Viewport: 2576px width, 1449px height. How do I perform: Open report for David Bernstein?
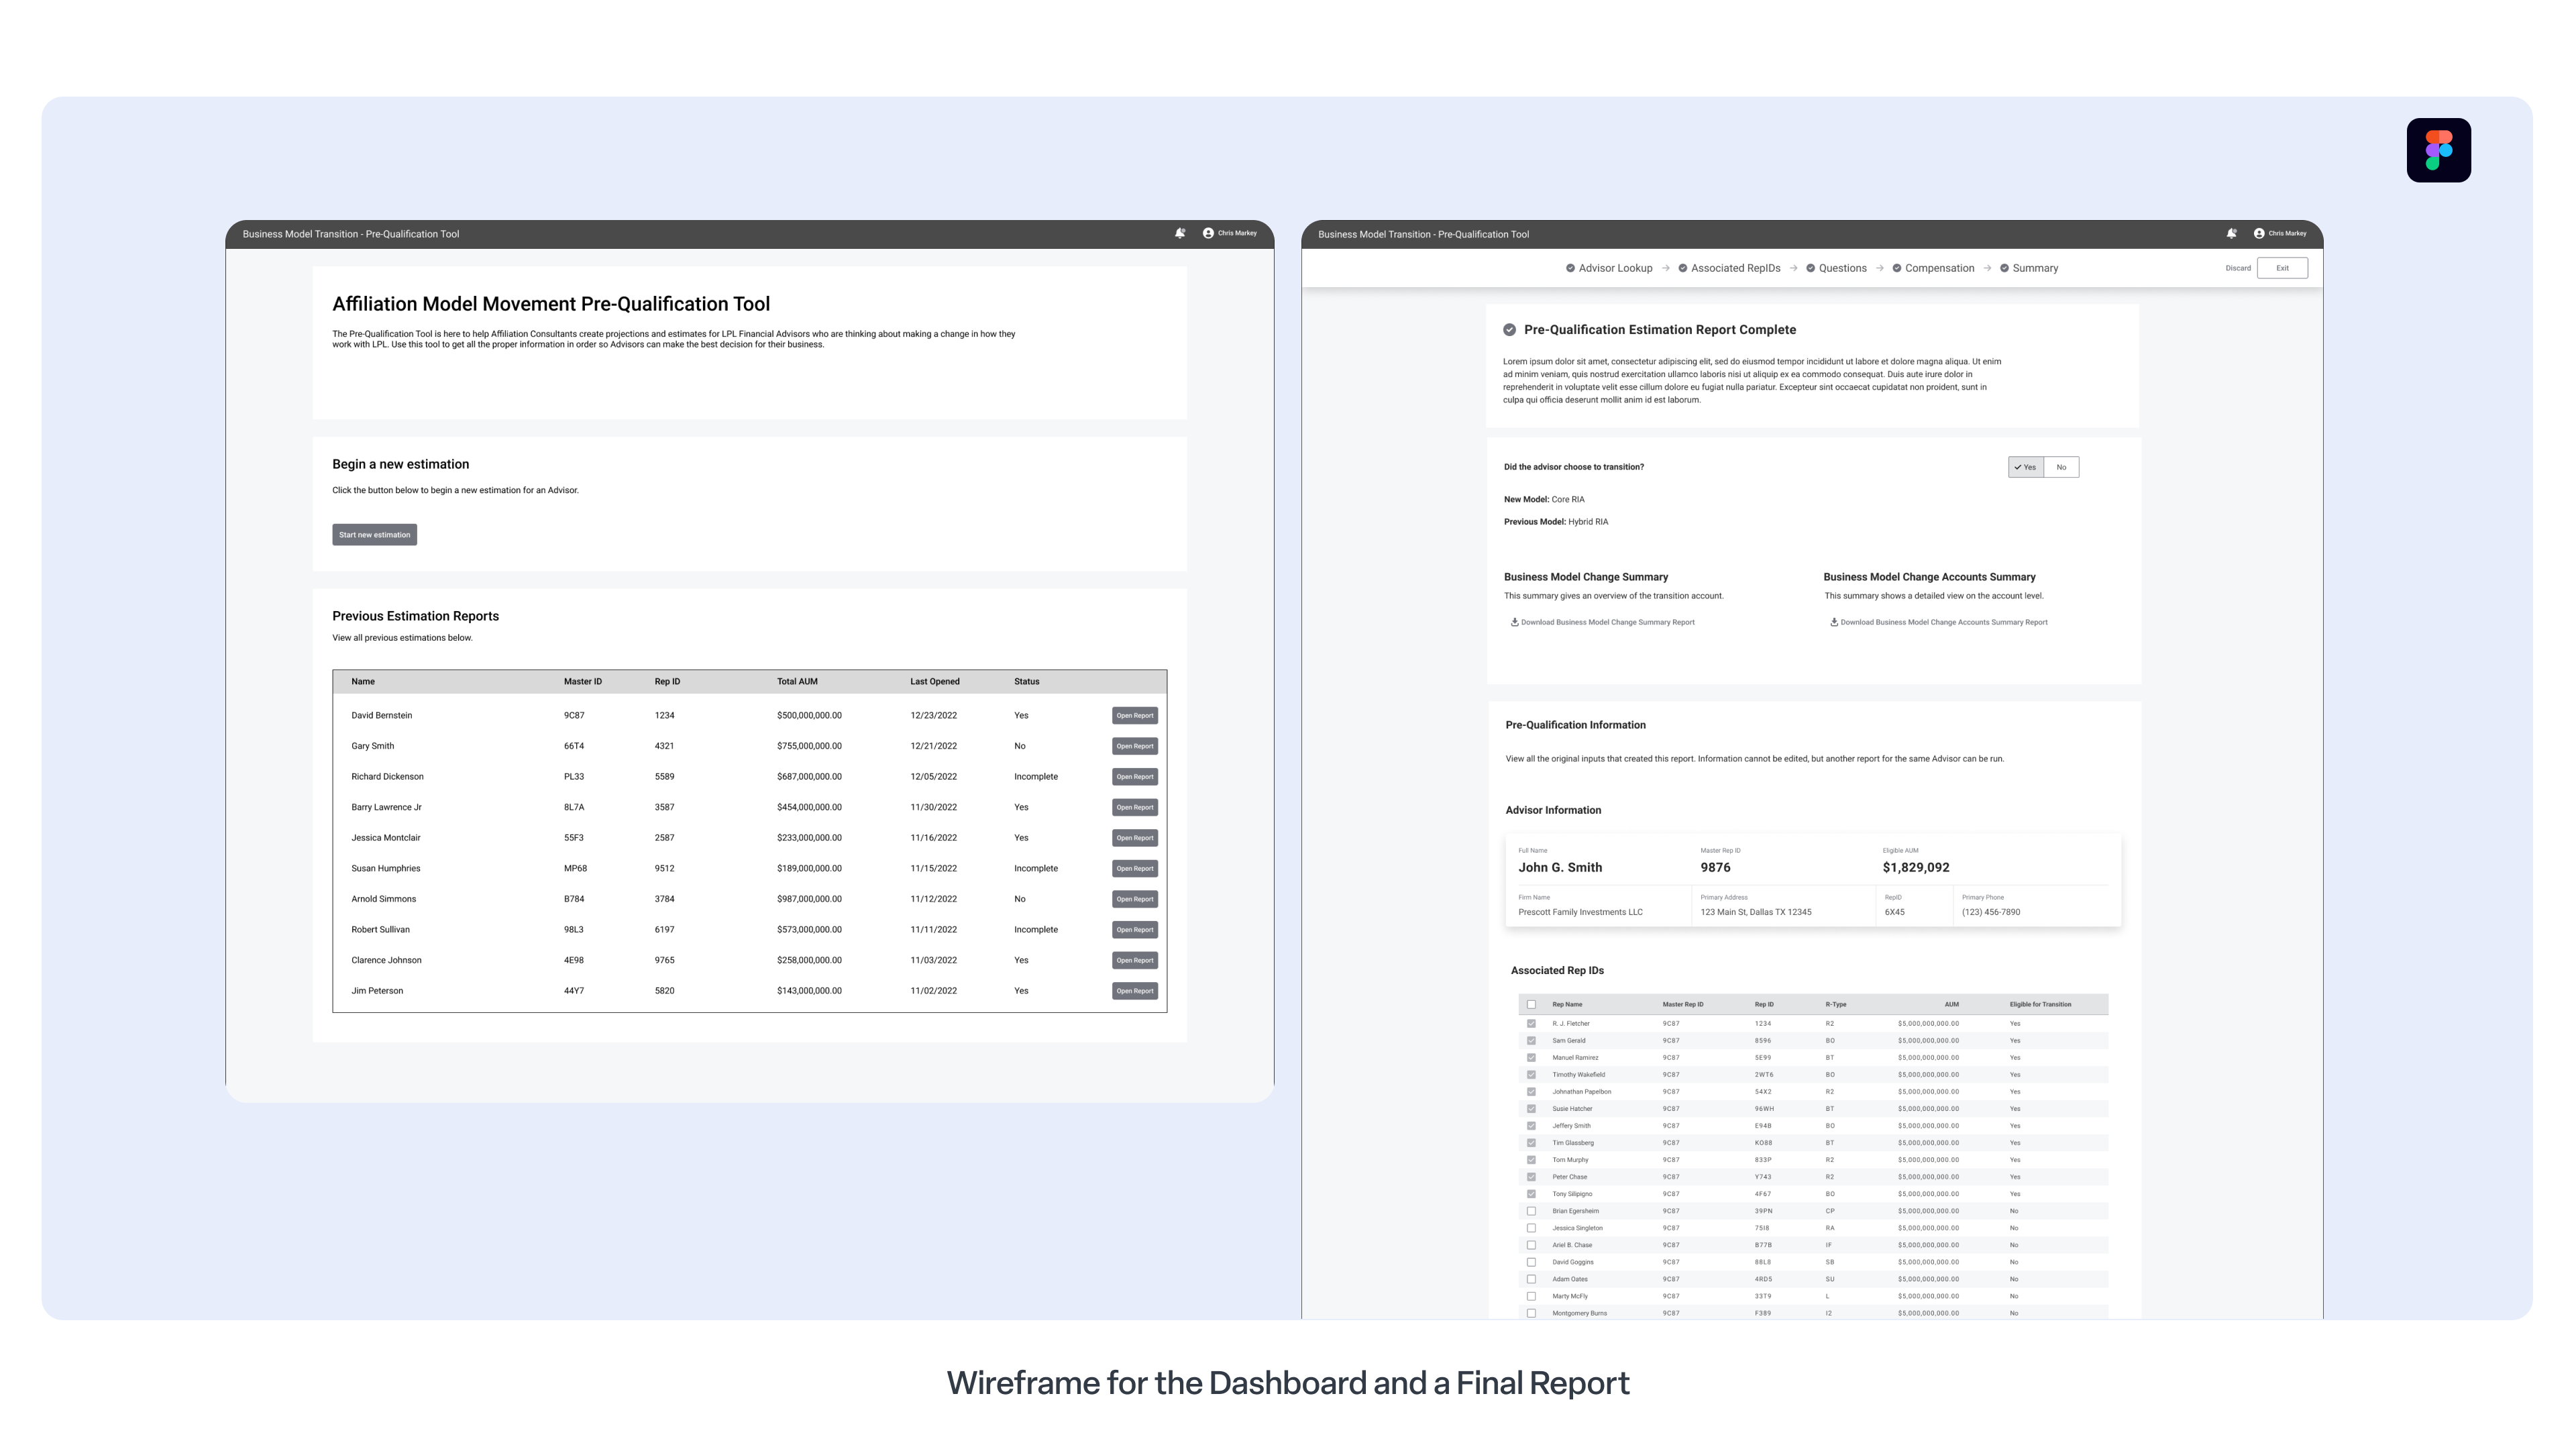coord(1134,716)
